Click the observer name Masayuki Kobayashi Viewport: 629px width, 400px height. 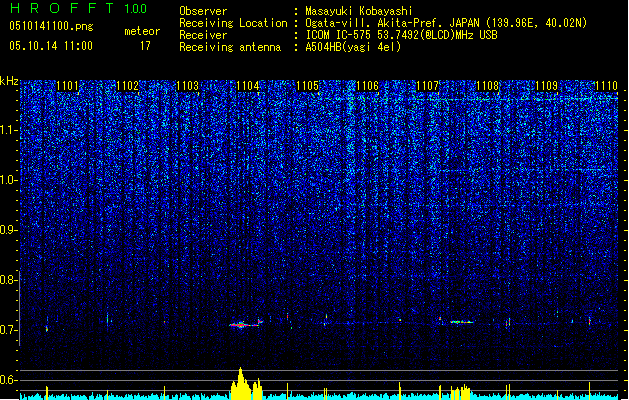pyautogui.click(x=359, y=11)
